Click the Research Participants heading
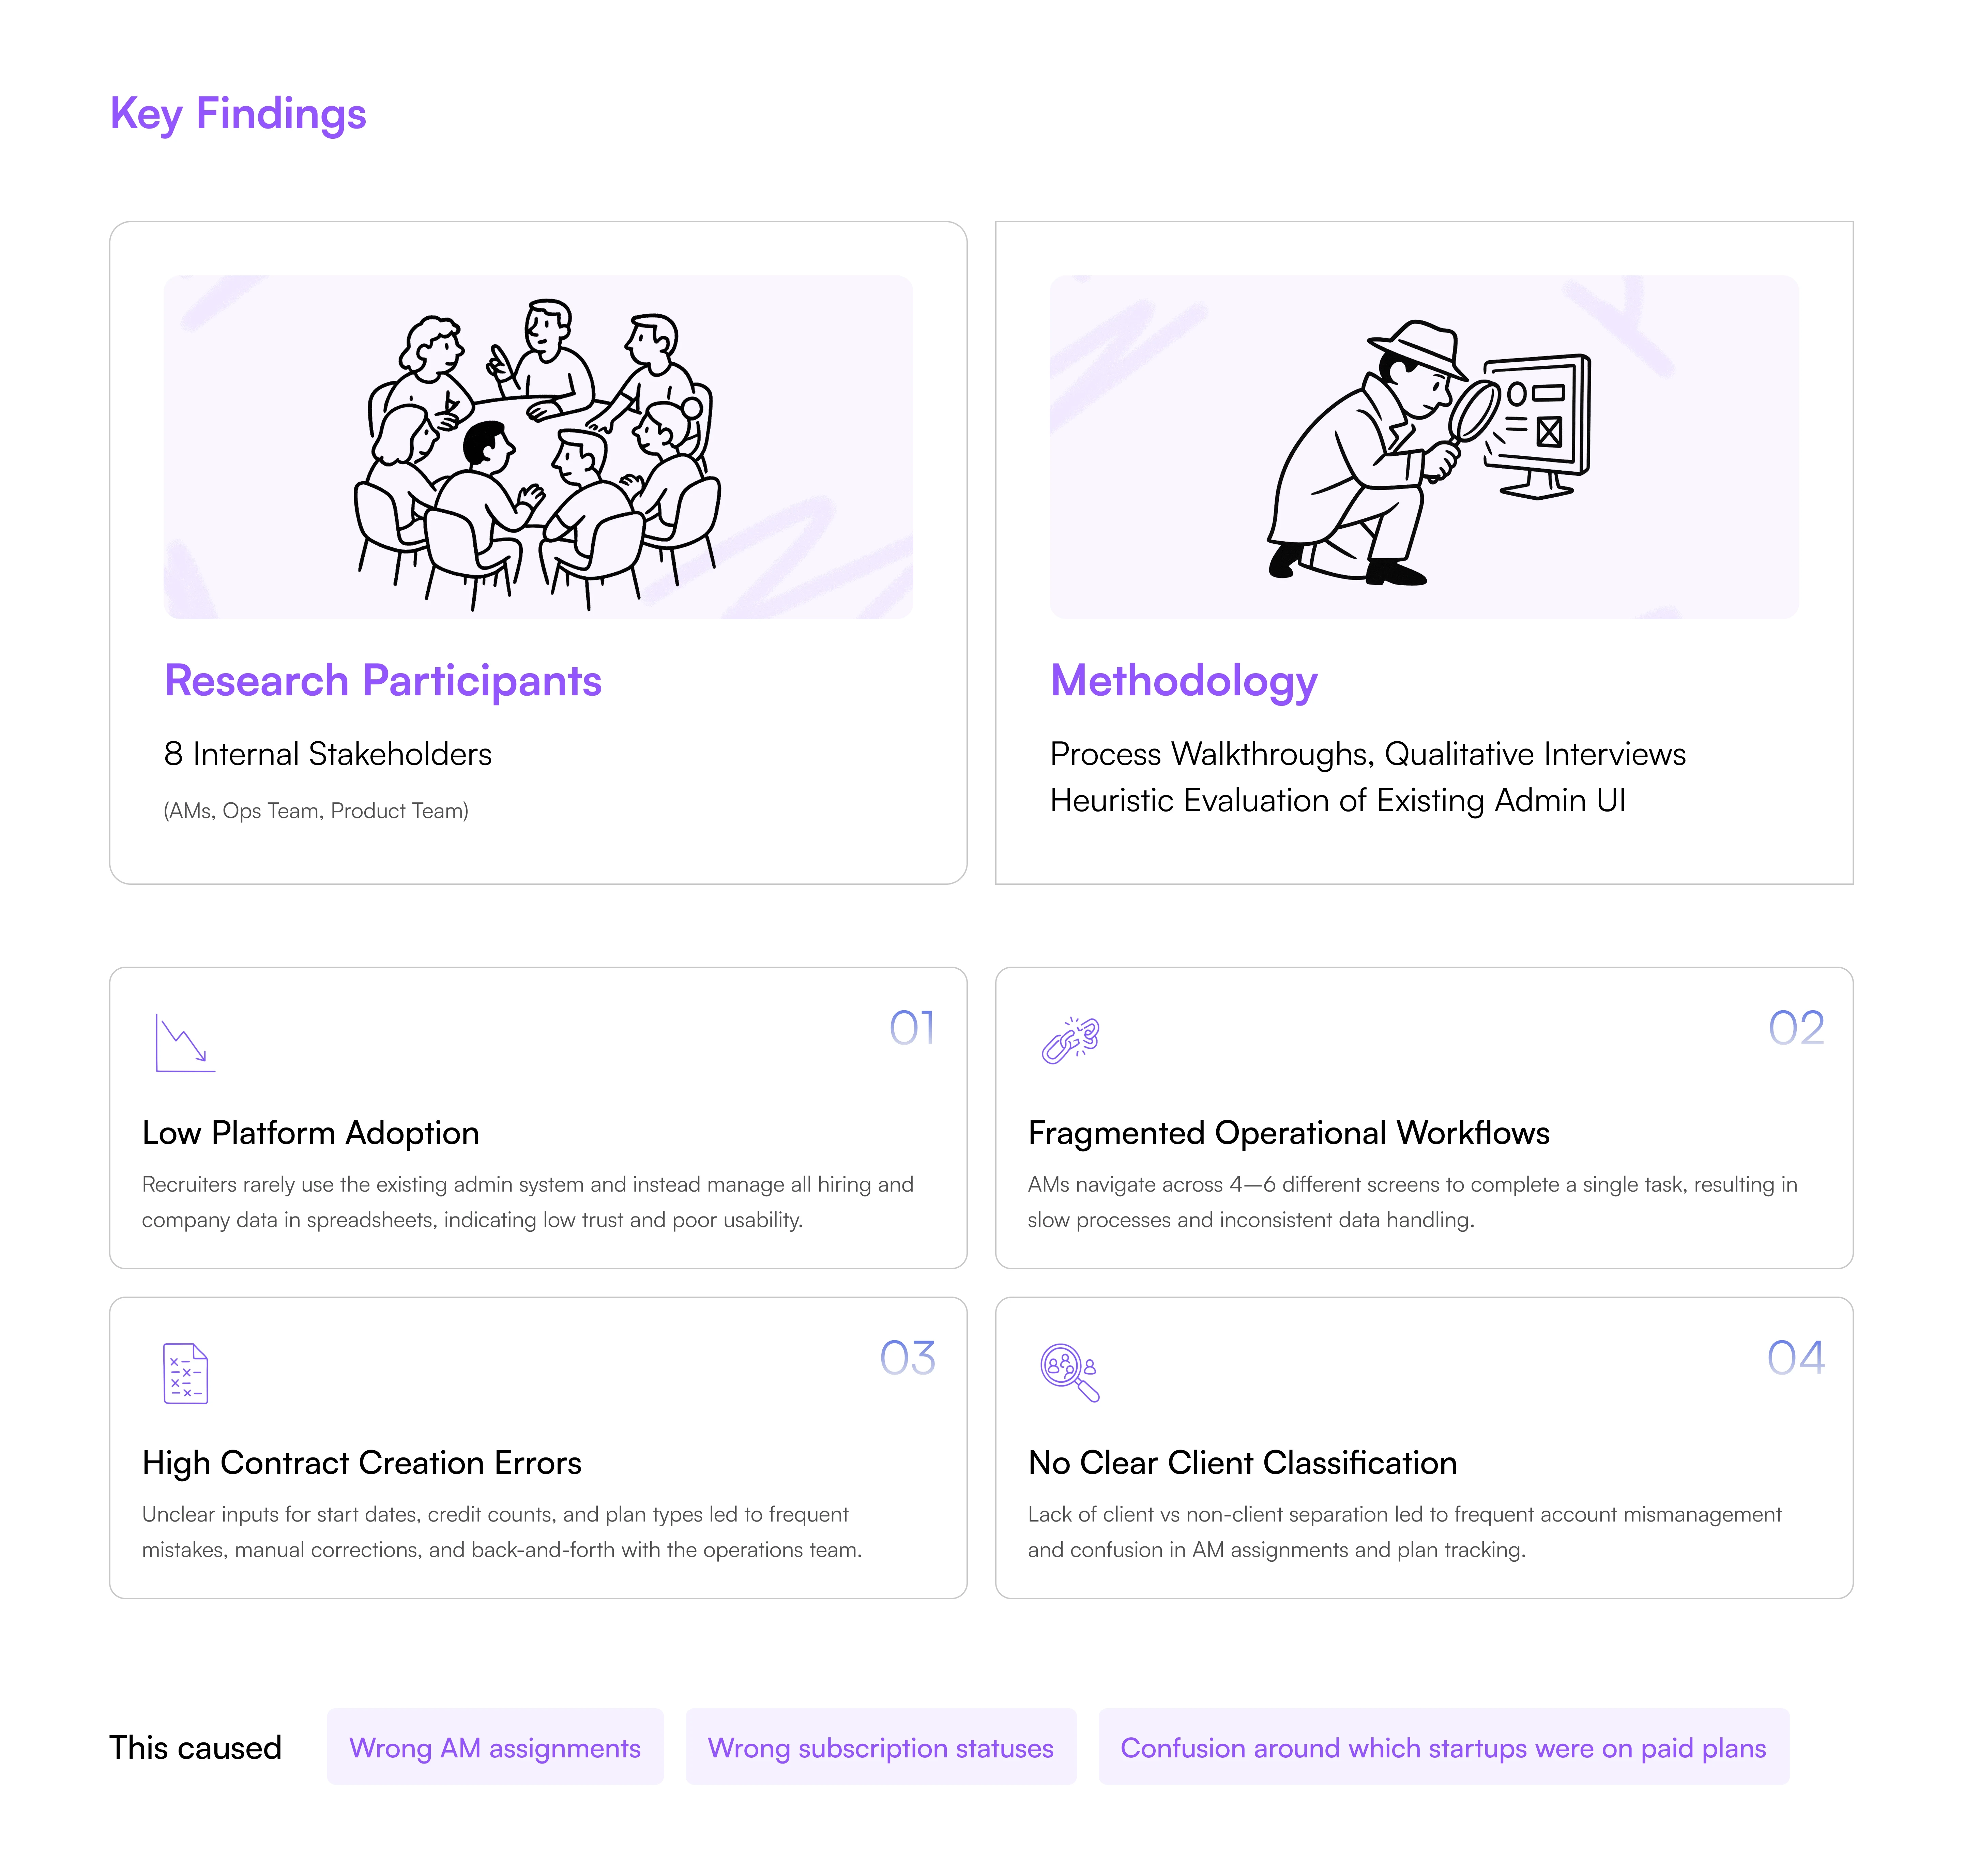This screenshot has height=1876, width=1963. [383, 681]
